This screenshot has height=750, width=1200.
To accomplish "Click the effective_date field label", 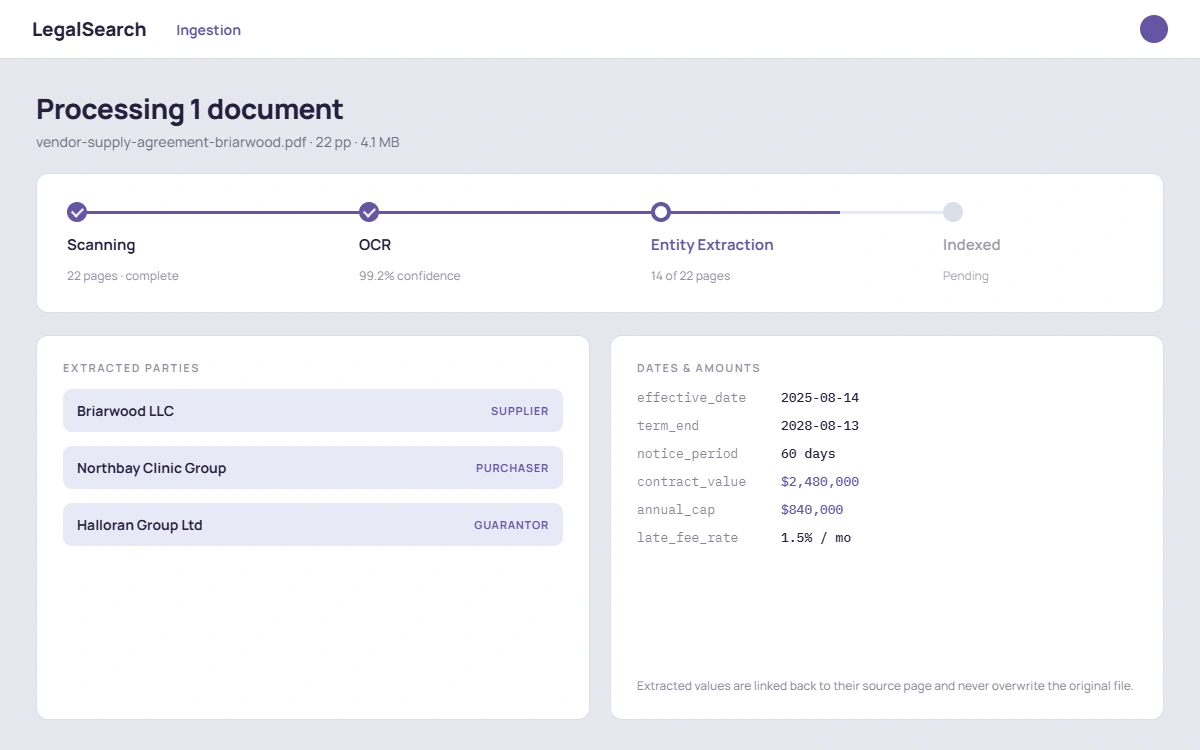I will 692,398.
